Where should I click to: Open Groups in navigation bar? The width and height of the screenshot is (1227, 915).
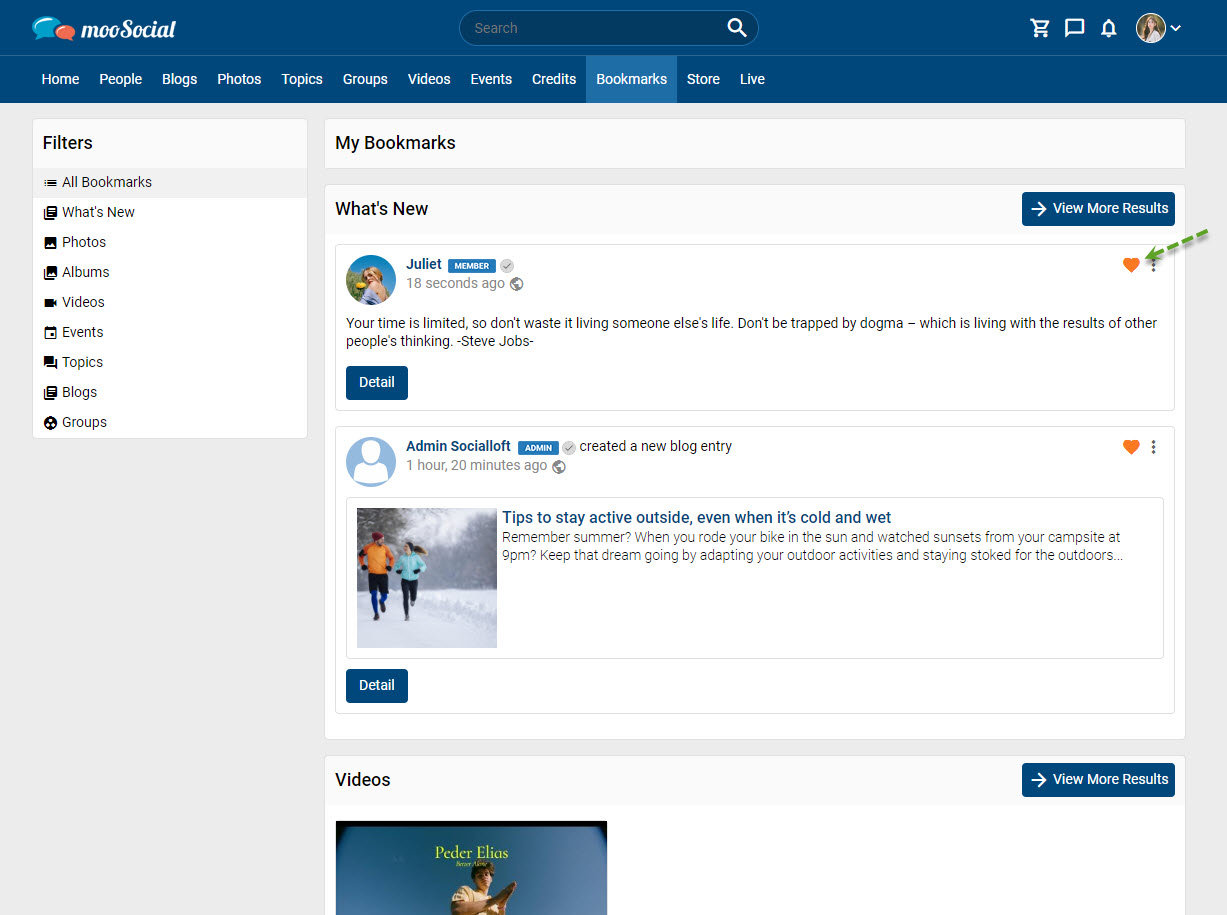pyautogui.click(x=365, y=79)
